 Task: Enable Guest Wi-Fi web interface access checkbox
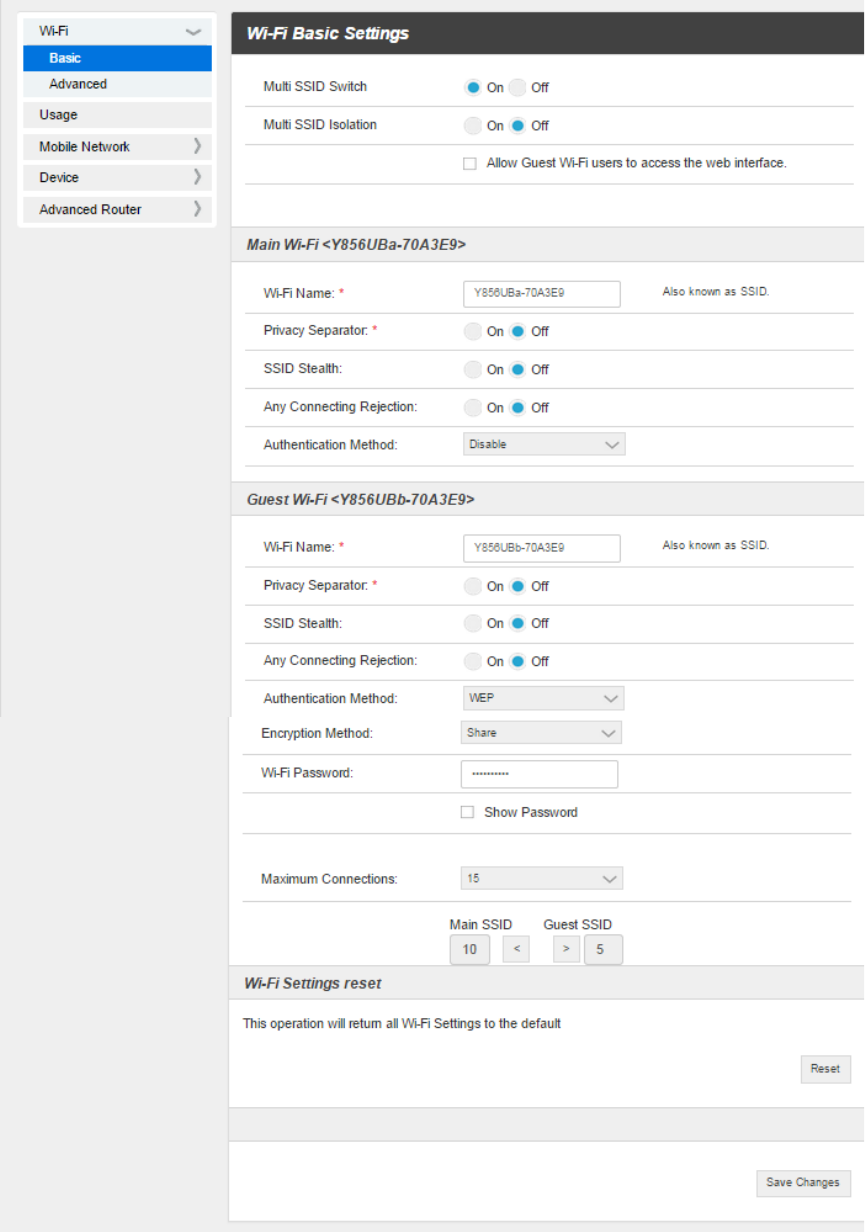470,163
